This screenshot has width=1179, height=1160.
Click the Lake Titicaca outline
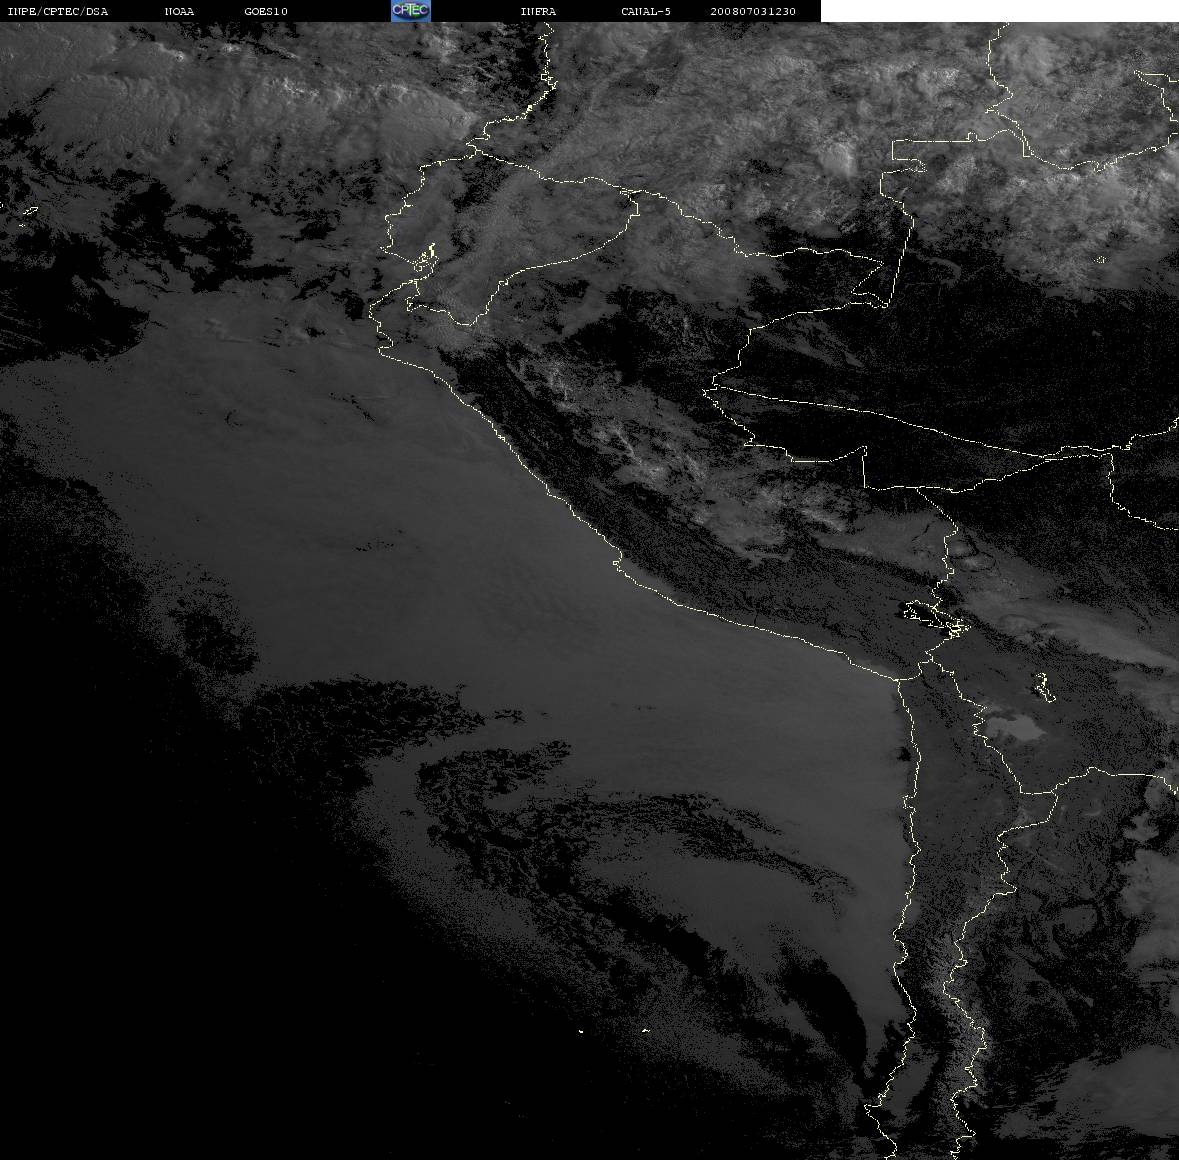[936, 618]
